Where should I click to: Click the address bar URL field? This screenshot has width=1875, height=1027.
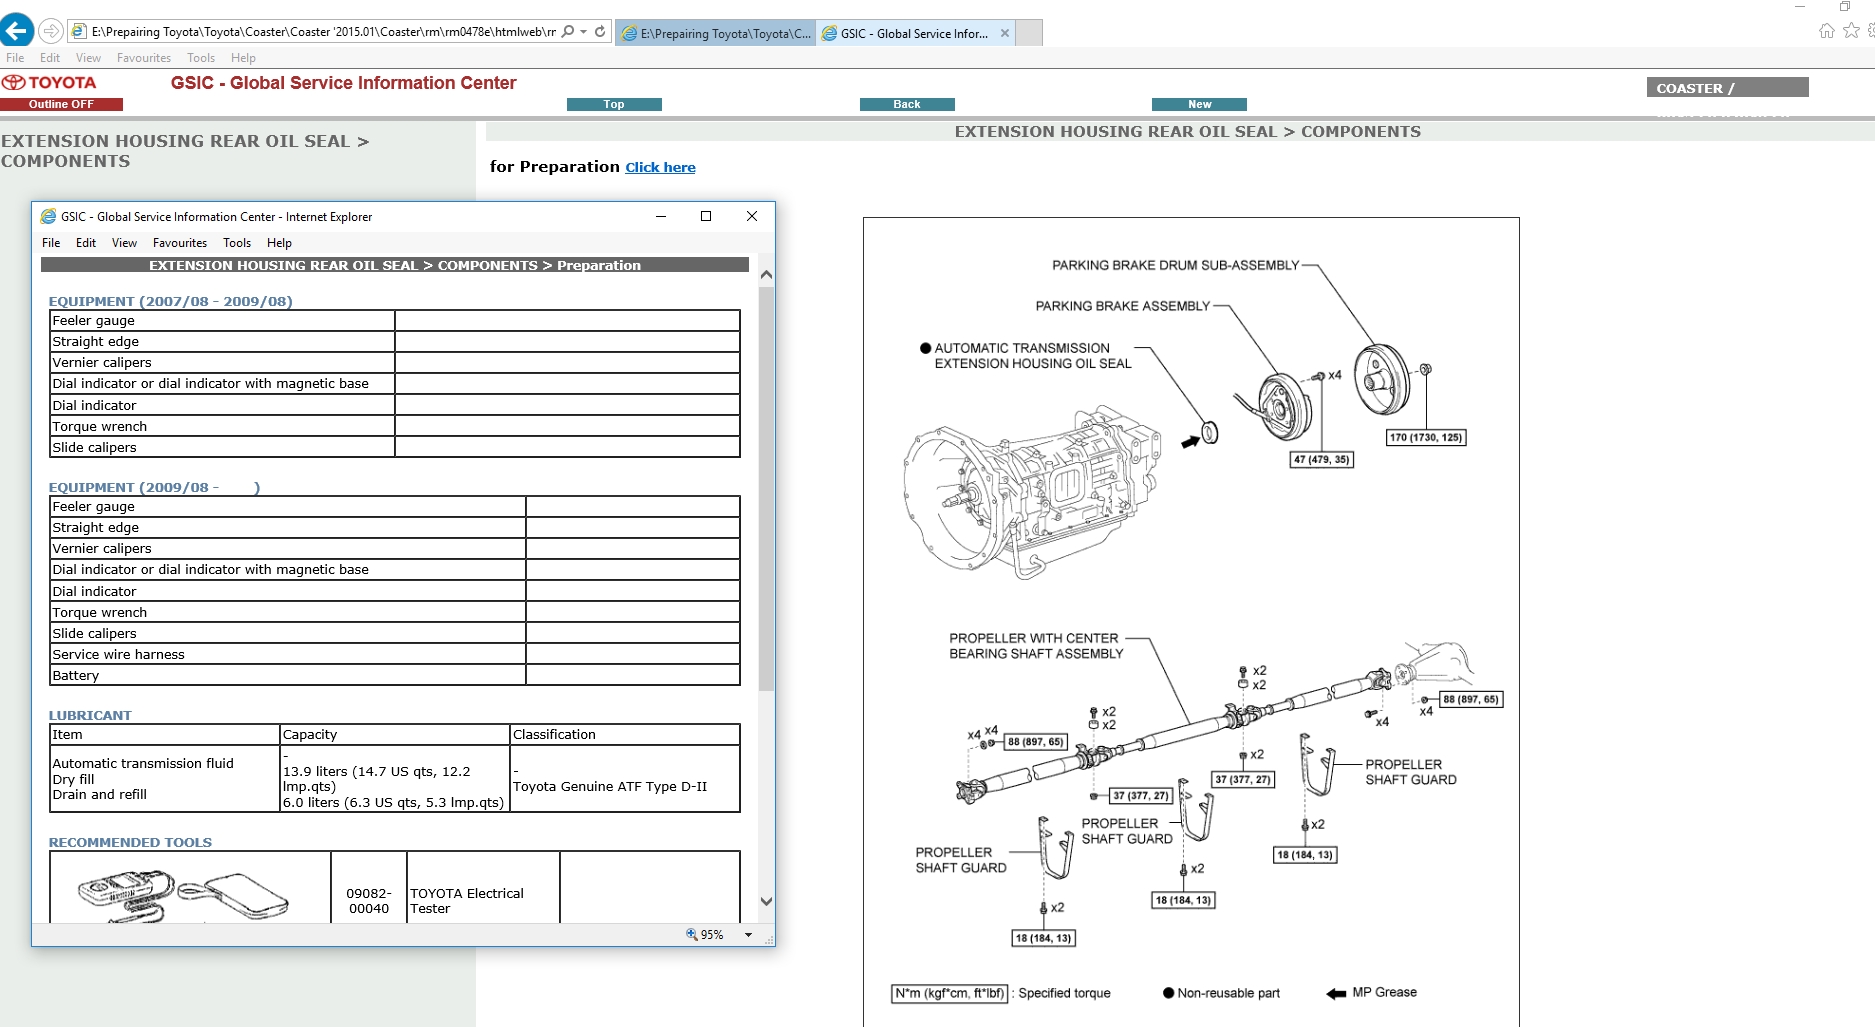pyautogui.click(x=323, y=32)
